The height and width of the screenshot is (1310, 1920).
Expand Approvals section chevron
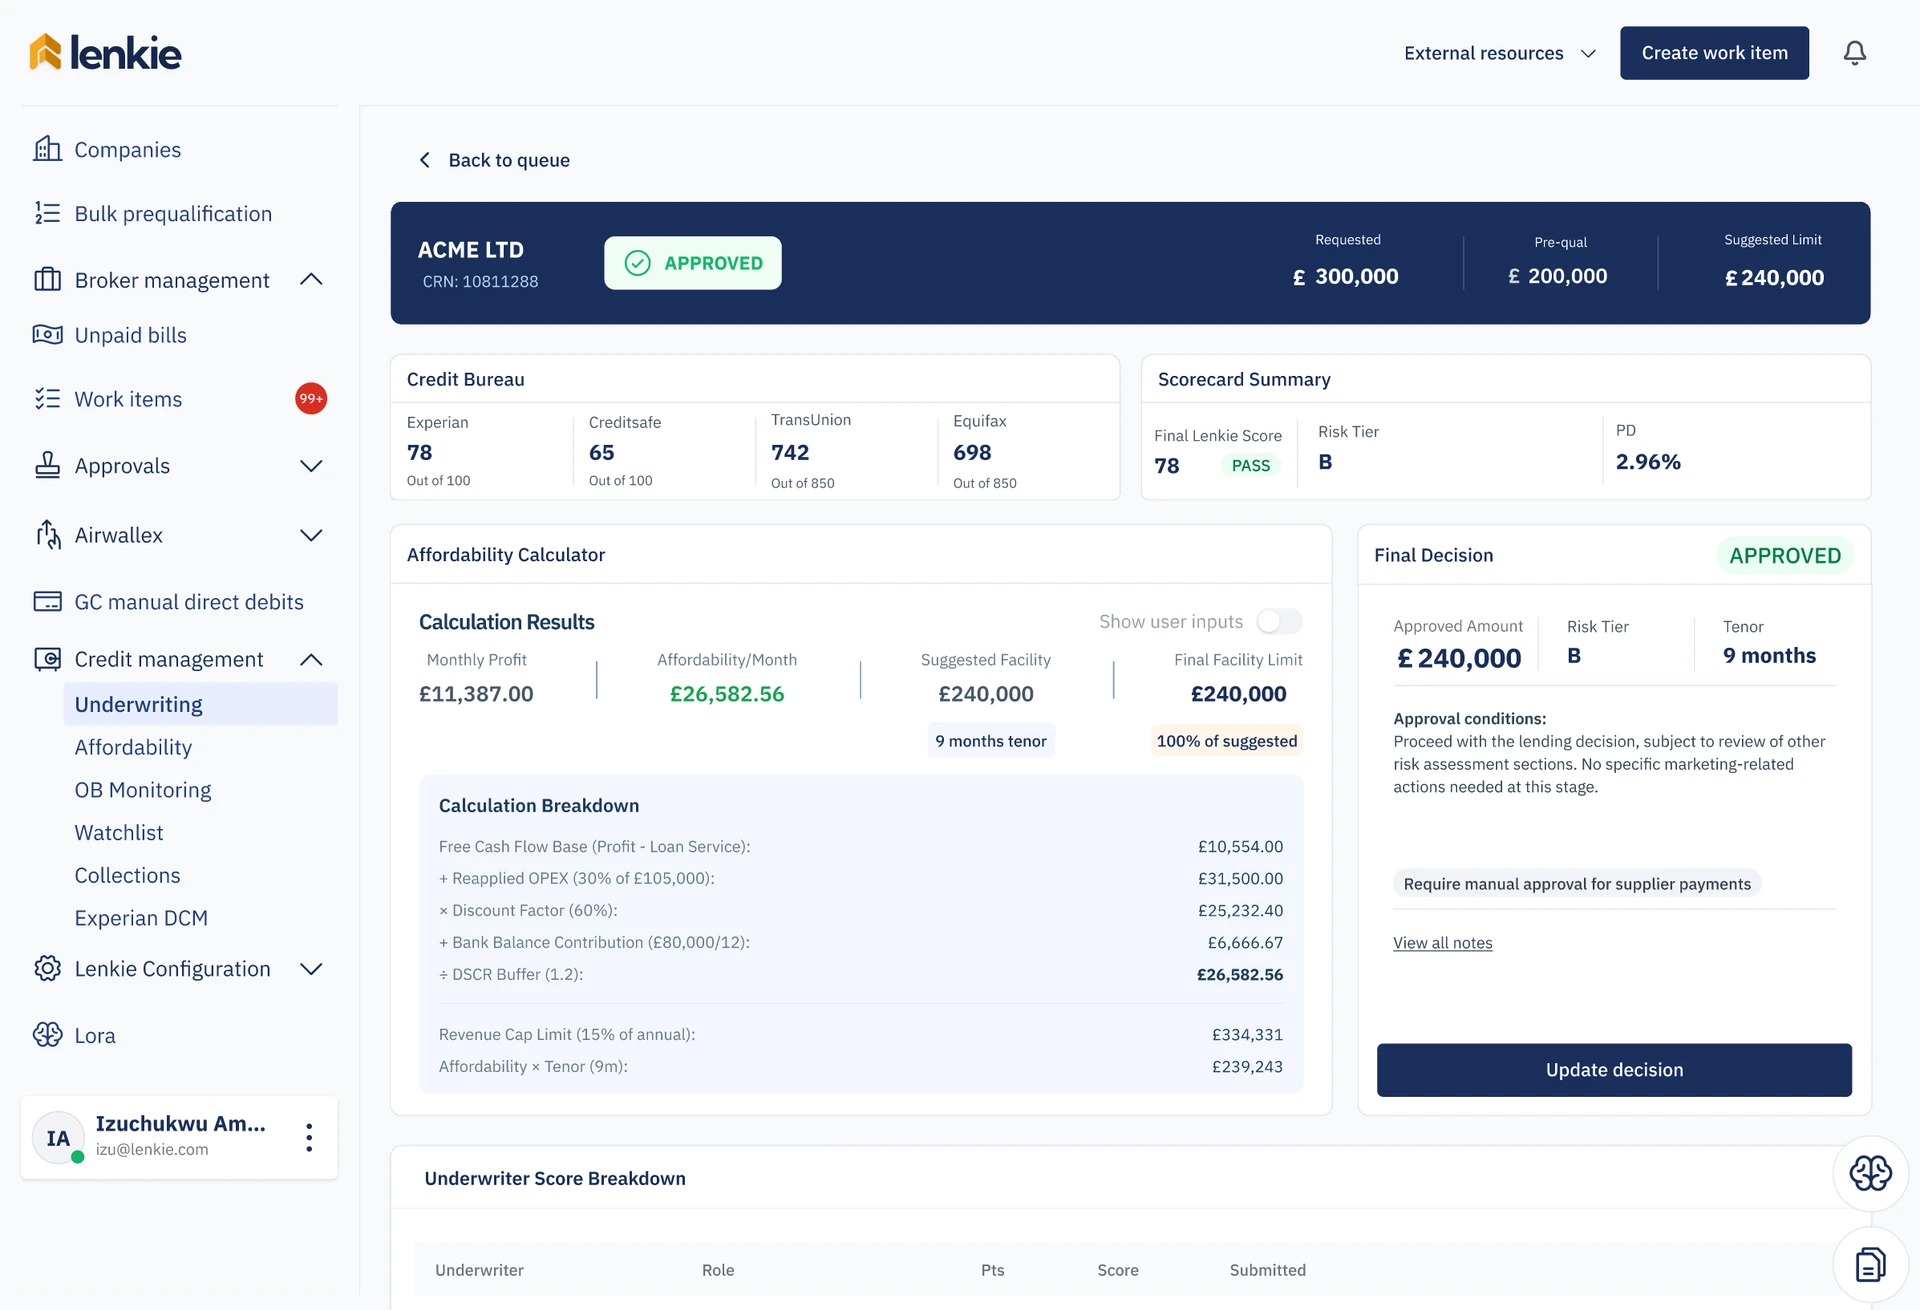coord(311,466)
